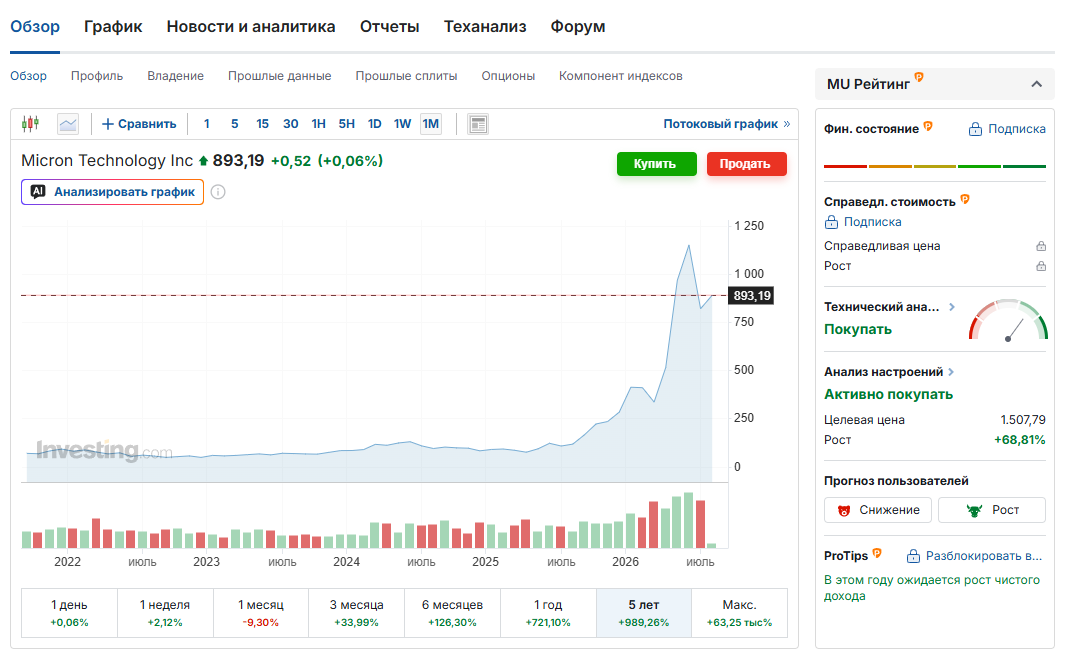1075x667 pixels.
Task: Open the Владение sub-tab
Action: click(x=176, y=76)
